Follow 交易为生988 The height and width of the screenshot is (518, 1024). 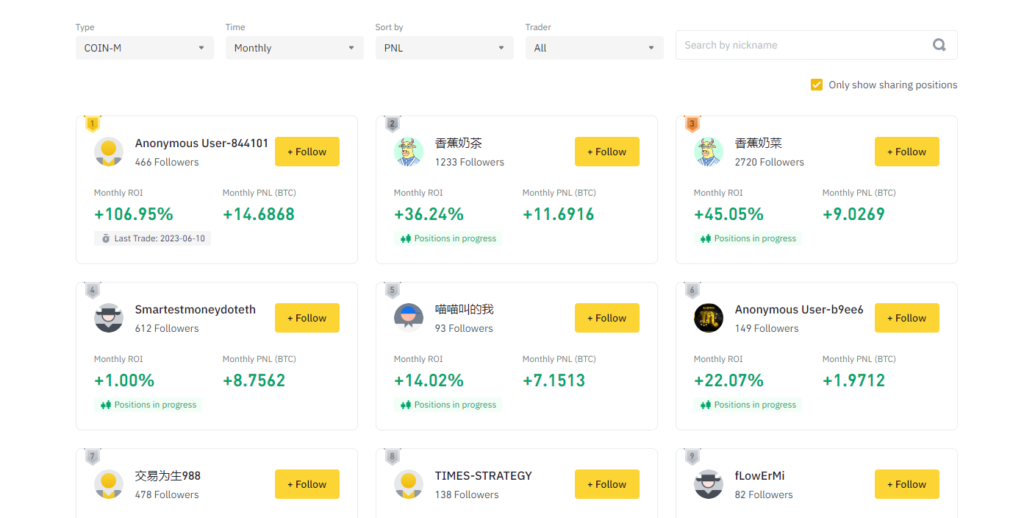coord(307,484)
